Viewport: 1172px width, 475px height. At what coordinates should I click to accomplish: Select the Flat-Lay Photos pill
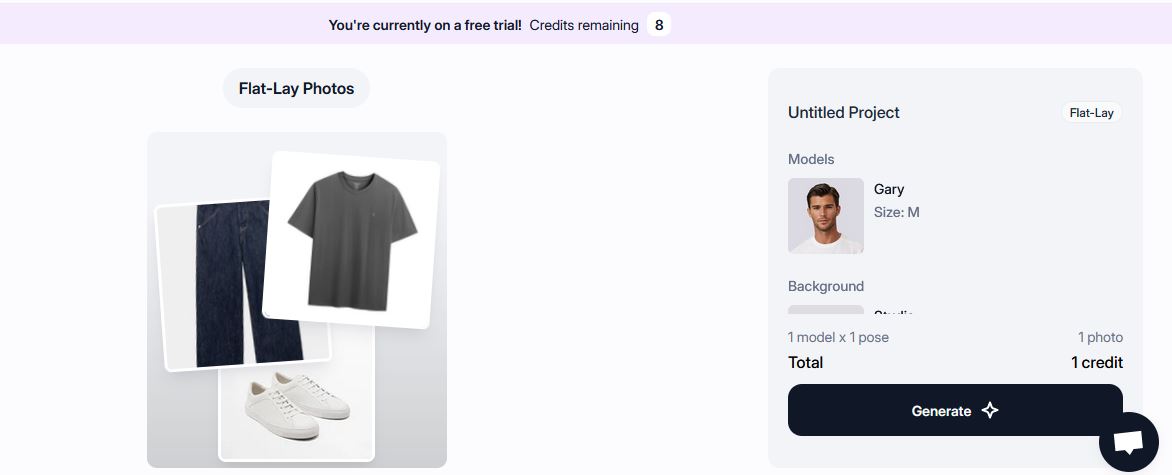tap(296, 89)
